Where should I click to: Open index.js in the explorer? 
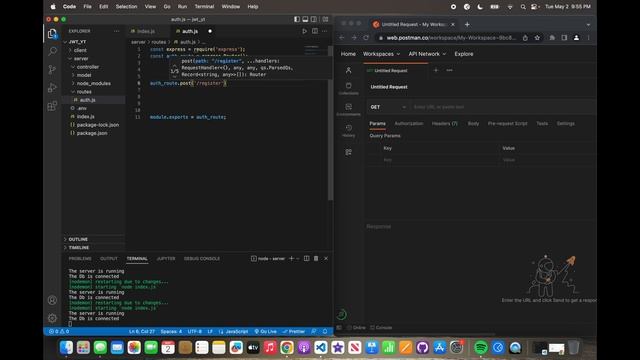pyautogui.click(x=85, y=117)
